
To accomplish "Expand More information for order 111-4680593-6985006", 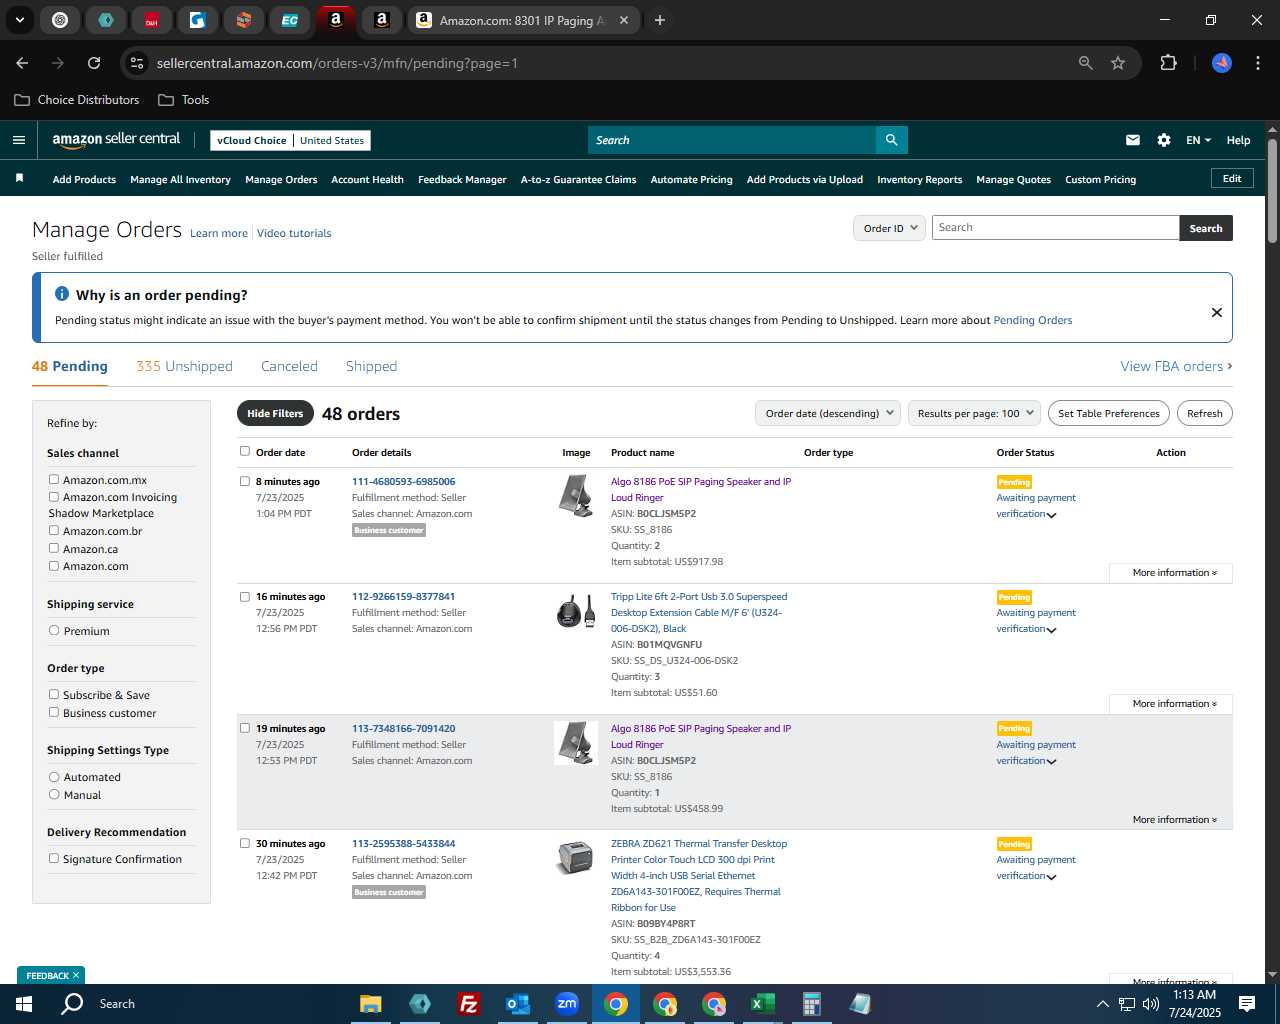I will point(1174,573).
